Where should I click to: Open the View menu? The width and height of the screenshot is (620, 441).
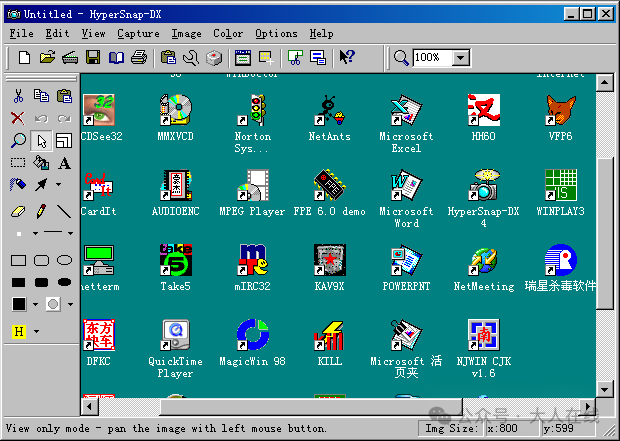click(94, 34)
